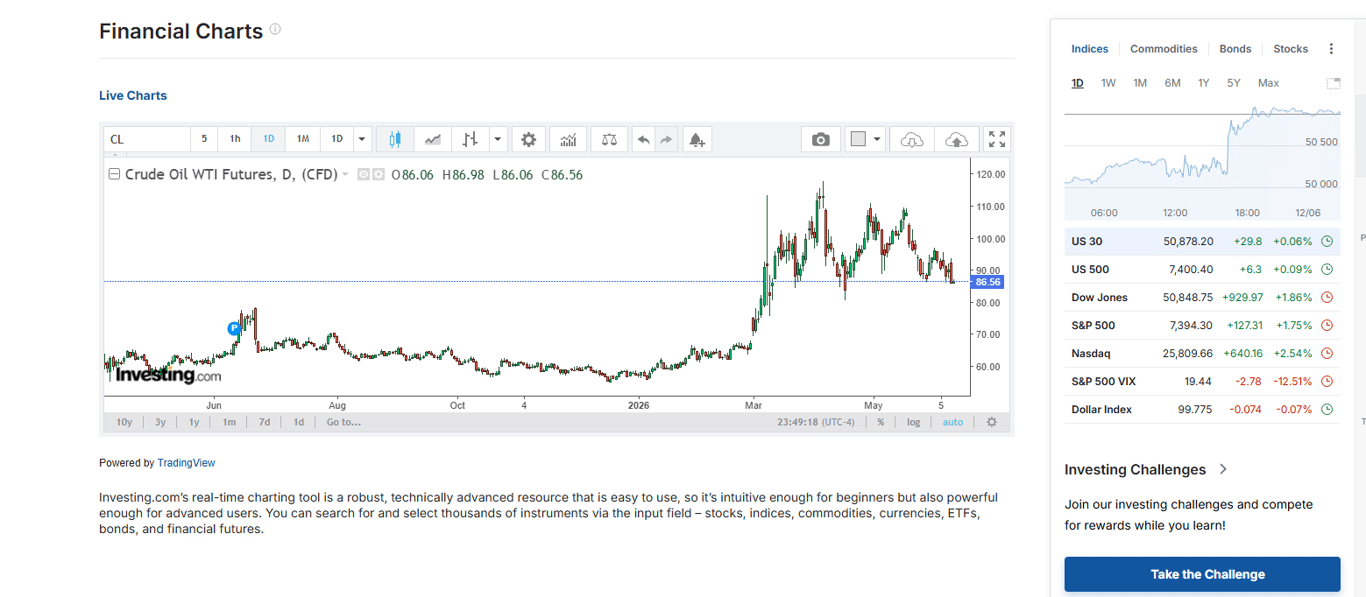Image resolution: width=1366 pixels, height=597 pixels.
Task: Click the indices mini line chart
Action: tap(1202, 150)
